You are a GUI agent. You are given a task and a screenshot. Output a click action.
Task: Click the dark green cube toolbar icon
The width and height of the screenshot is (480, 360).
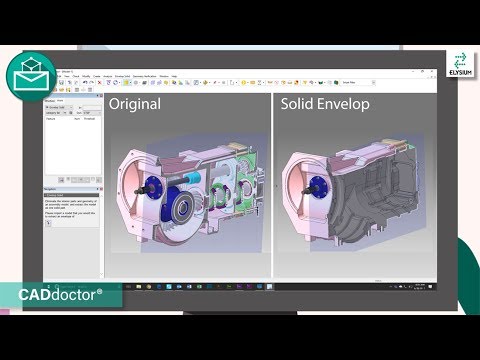336,83
